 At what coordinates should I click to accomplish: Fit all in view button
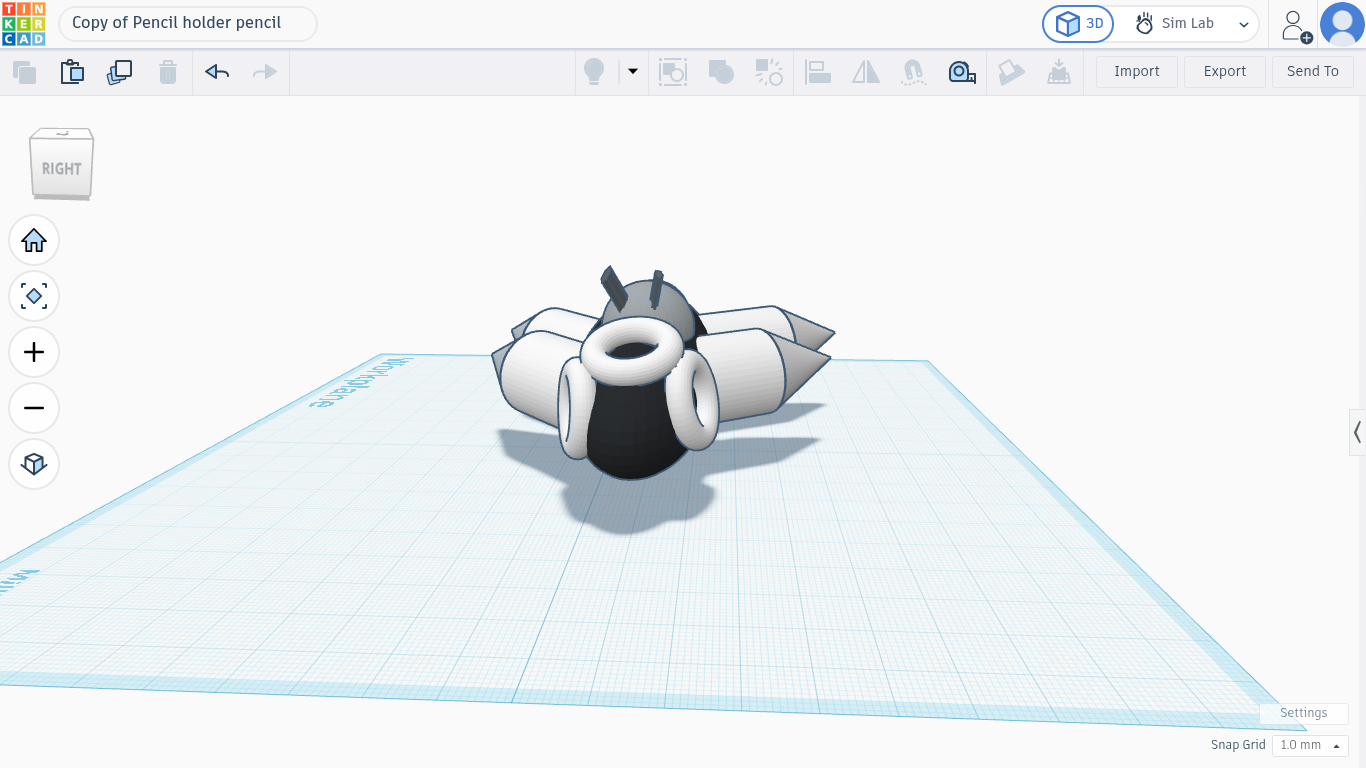click(x=34, y=296)
